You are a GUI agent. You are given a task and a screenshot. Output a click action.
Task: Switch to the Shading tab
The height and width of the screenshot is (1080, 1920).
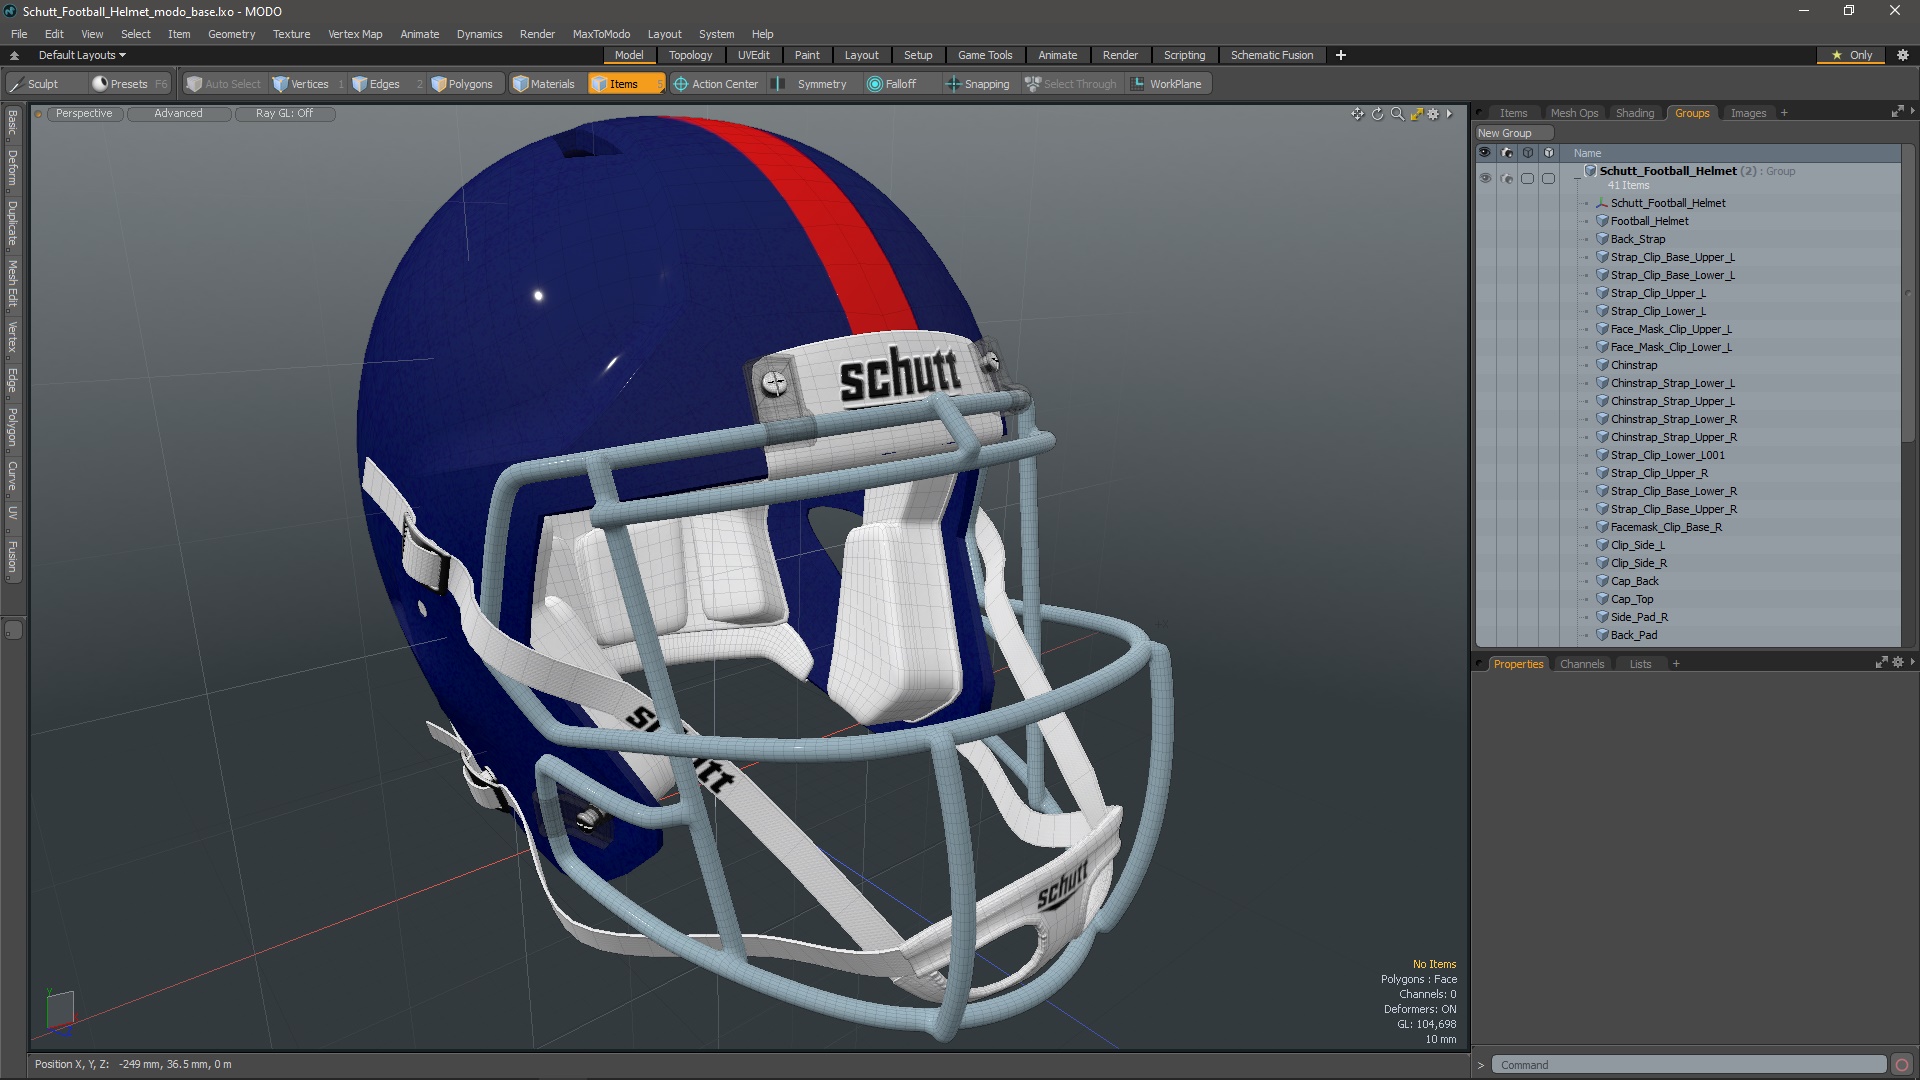pos(1634,113)
